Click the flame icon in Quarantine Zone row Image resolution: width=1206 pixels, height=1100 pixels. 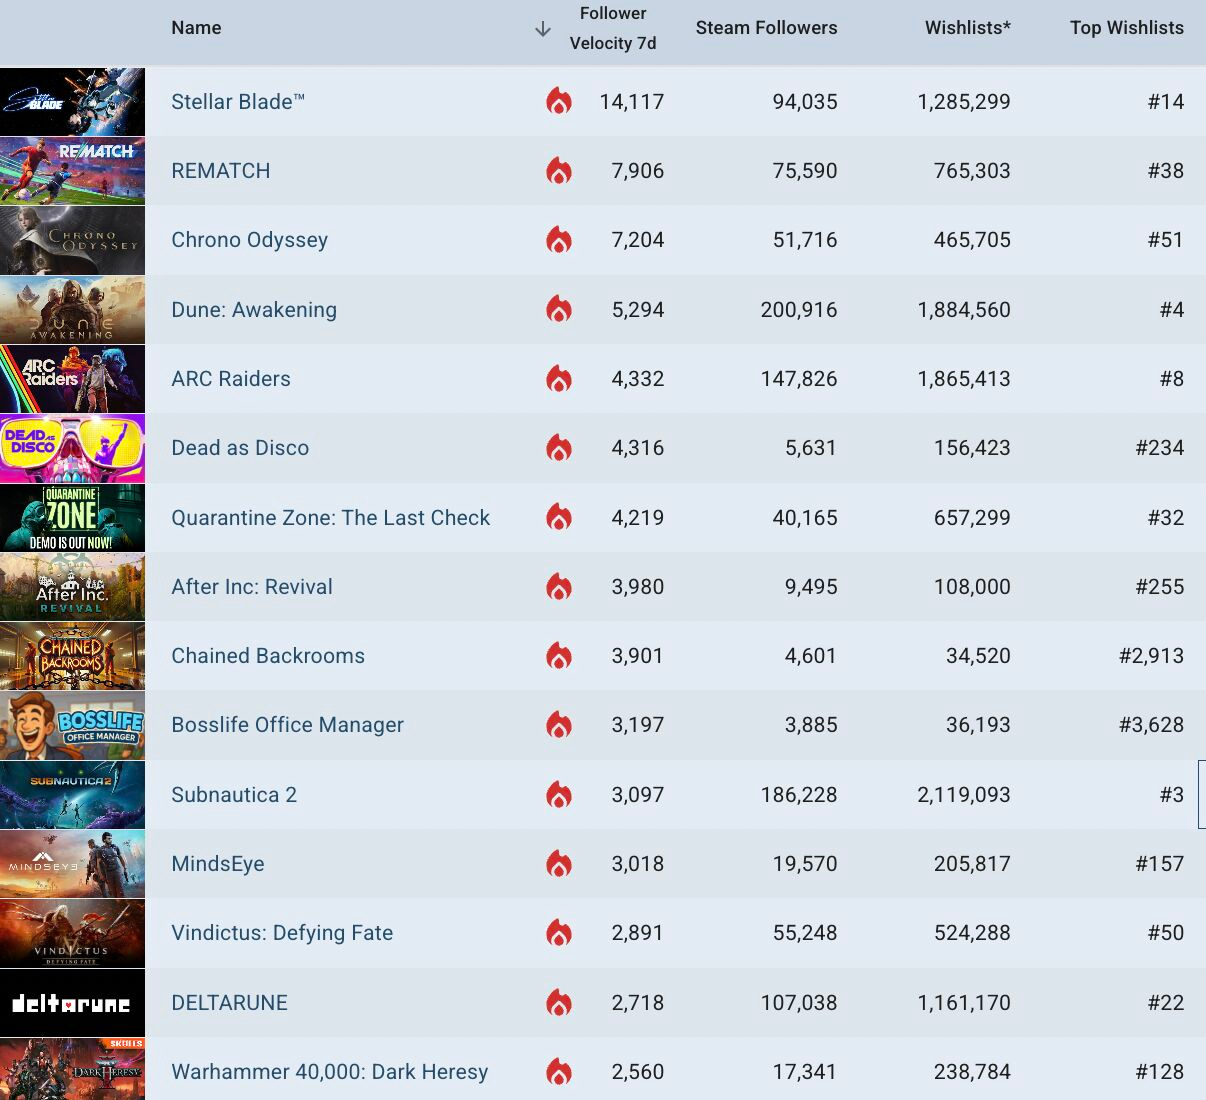[x=559, y=517]
